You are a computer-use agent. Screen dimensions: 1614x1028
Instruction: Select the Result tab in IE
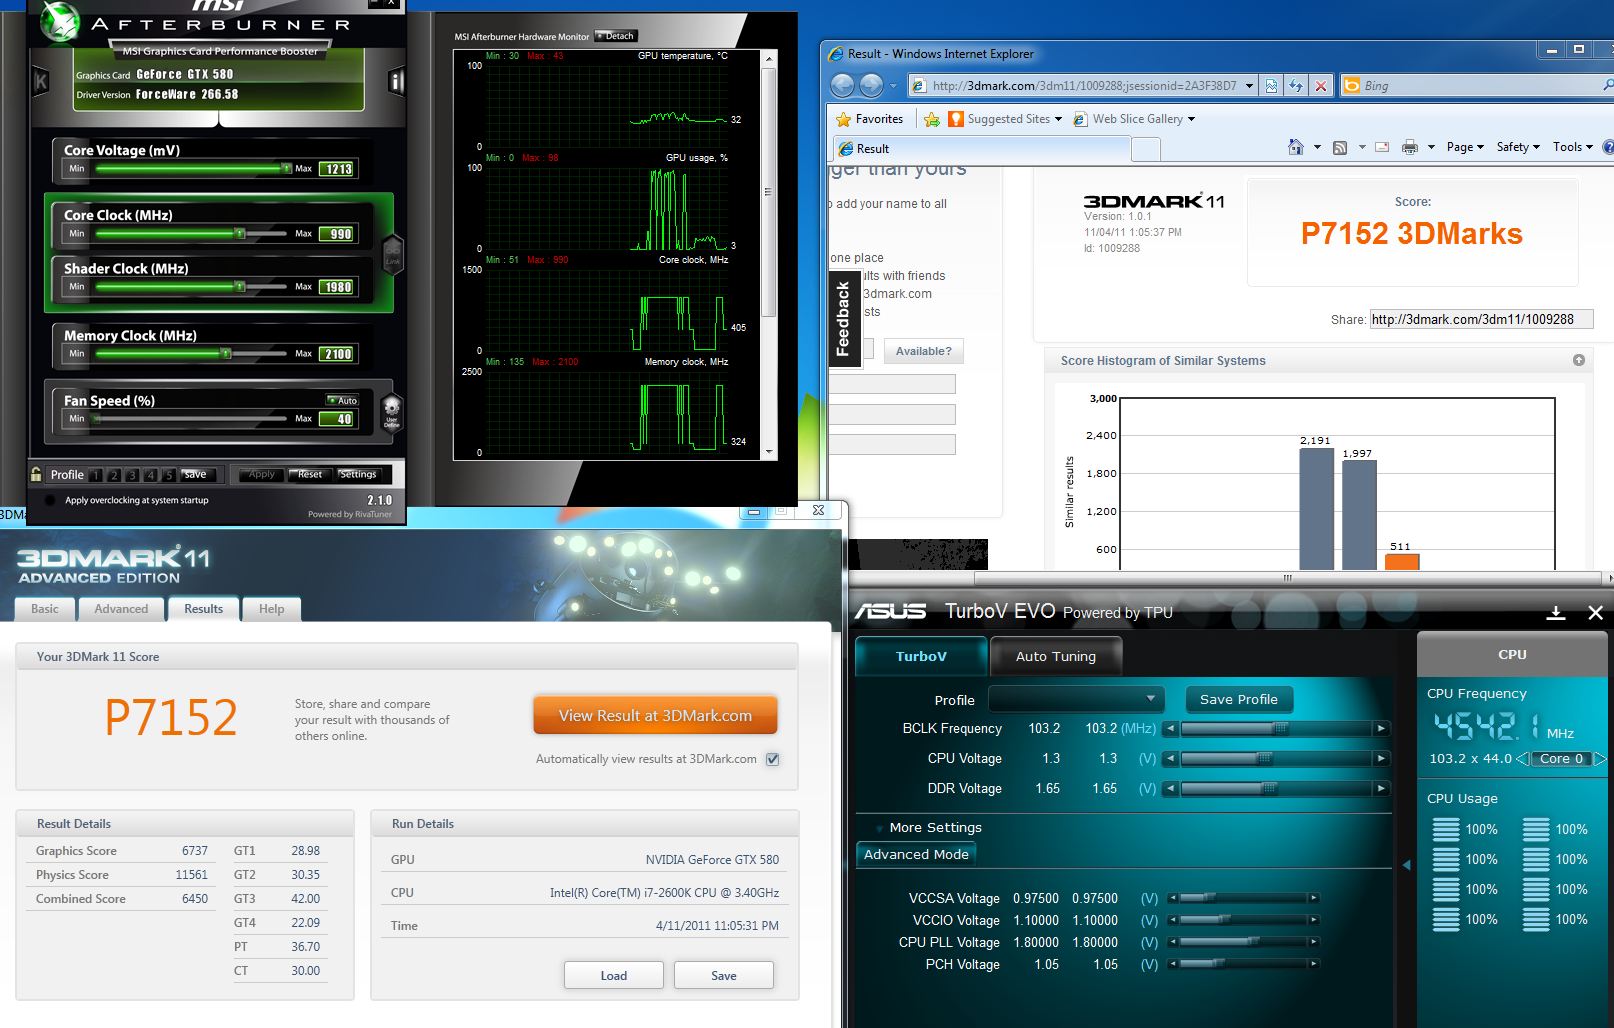click(x=981, y=149)
